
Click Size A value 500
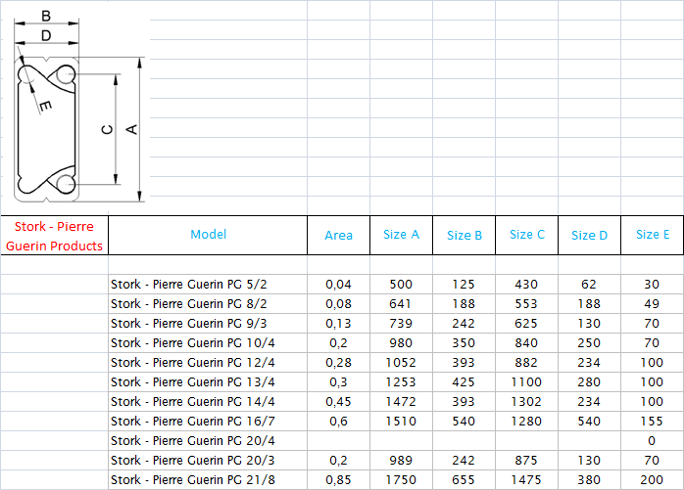pos(401,284)
